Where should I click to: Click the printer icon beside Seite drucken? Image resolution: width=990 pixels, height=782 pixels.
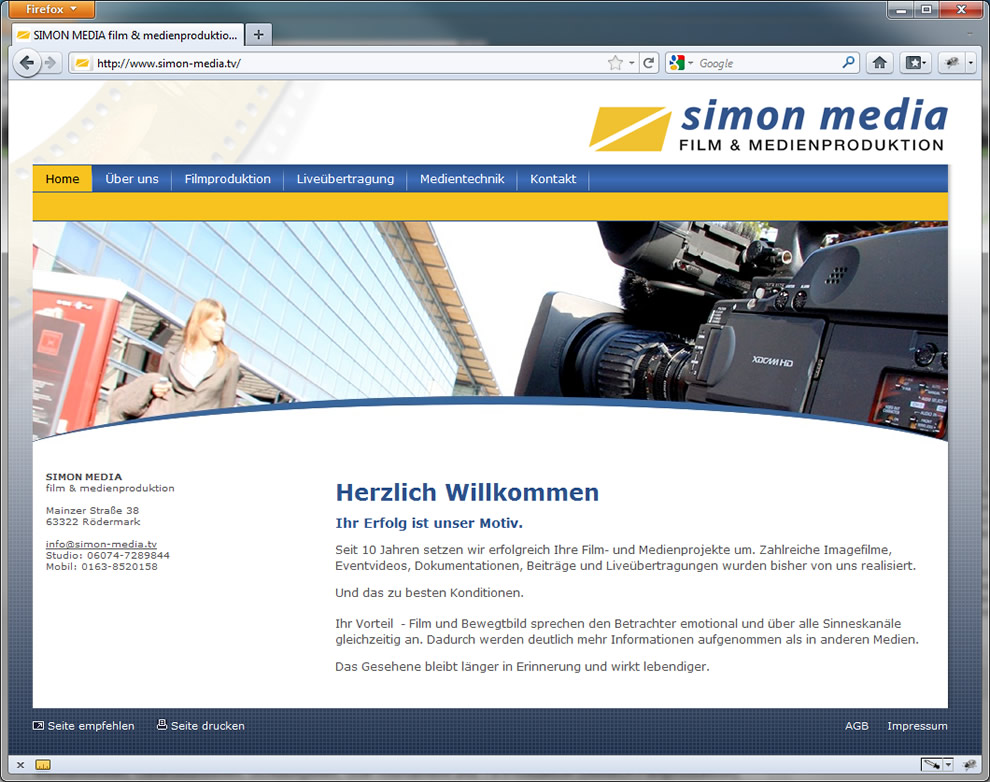[162, 725]
